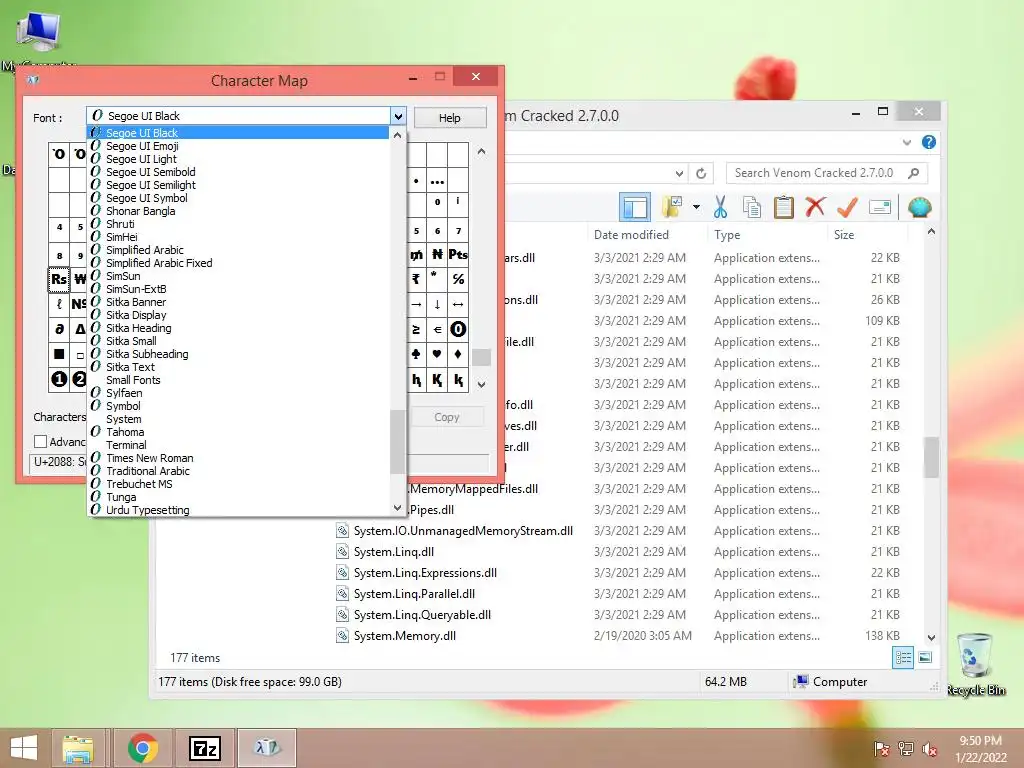Select the Rs character cell in grid
This screenshot has height=768, width=1024.
click(x=59, y=280)
